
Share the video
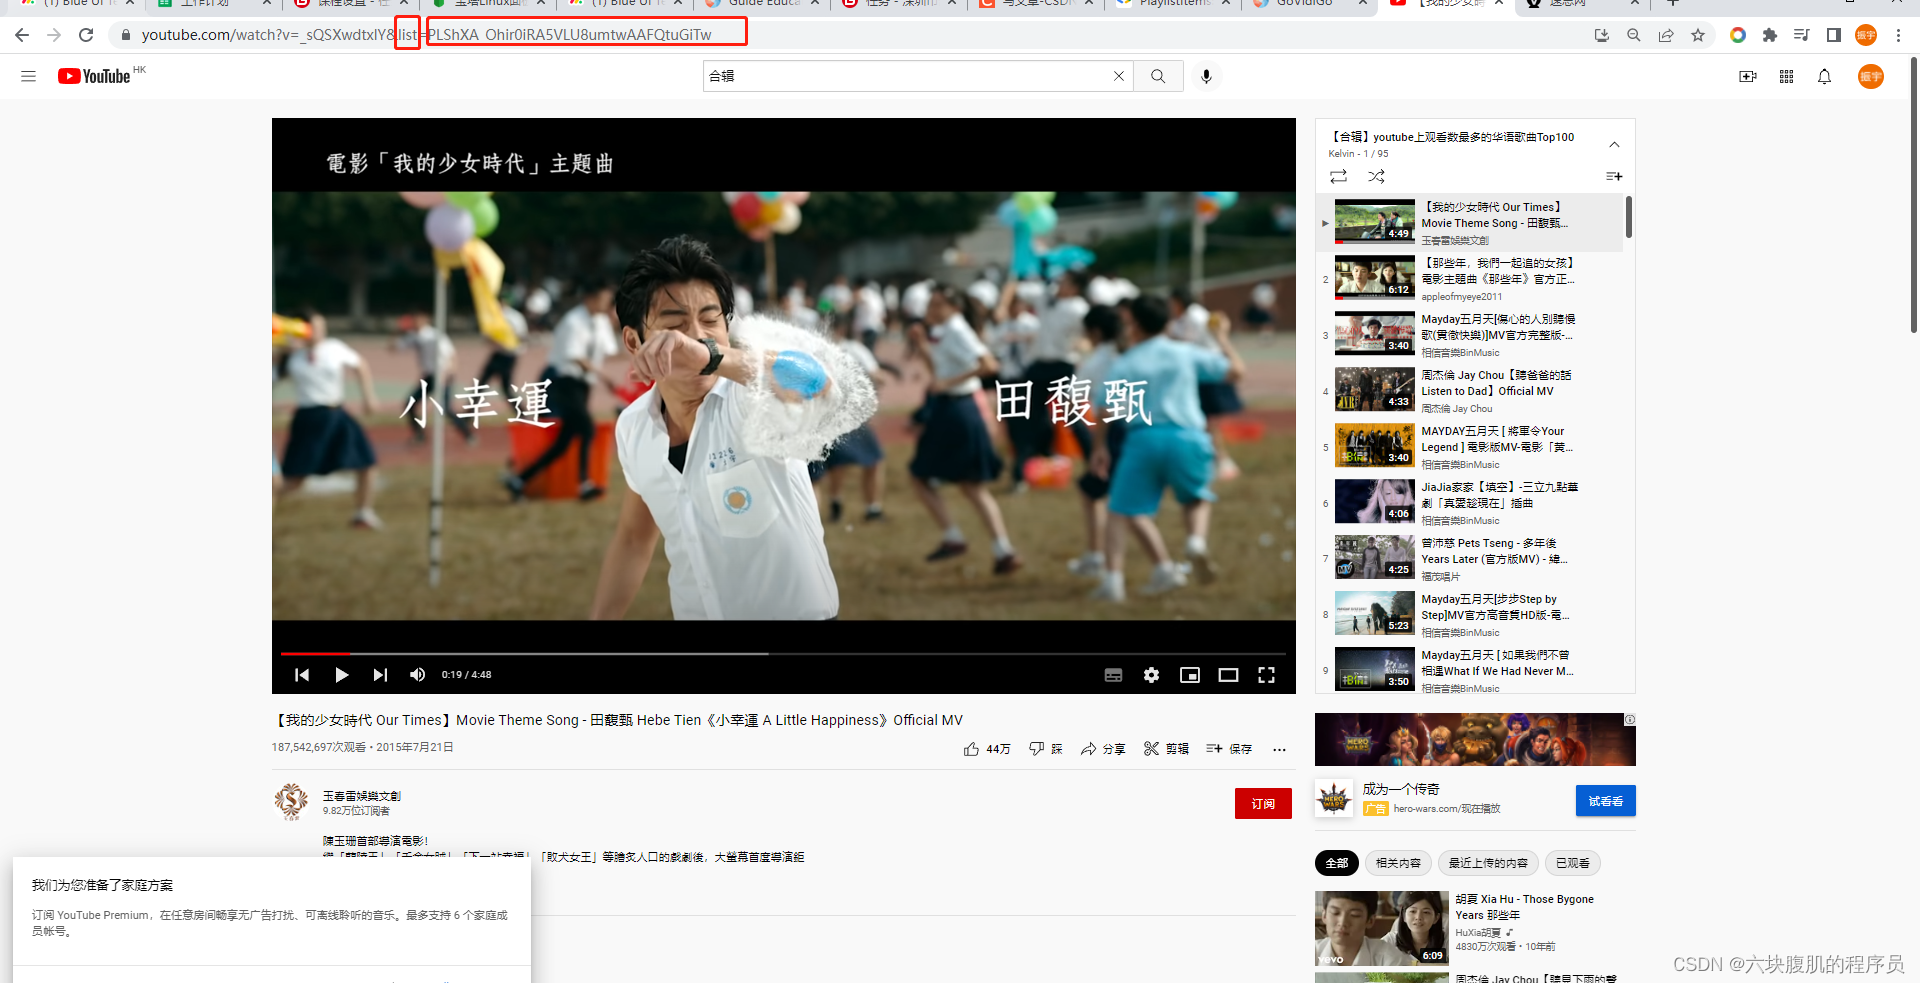point(1103,749)
